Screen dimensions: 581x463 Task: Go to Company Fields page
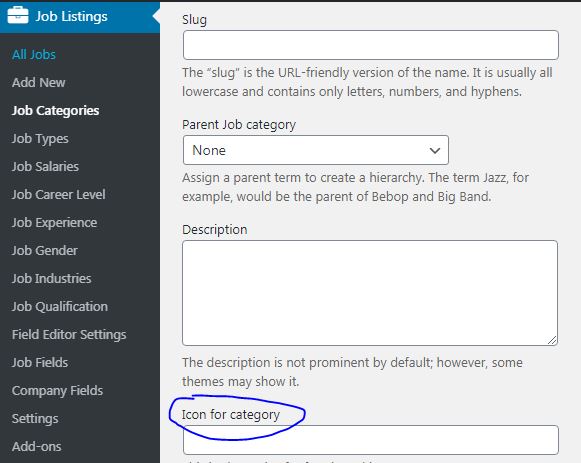(x=57, y=390)
